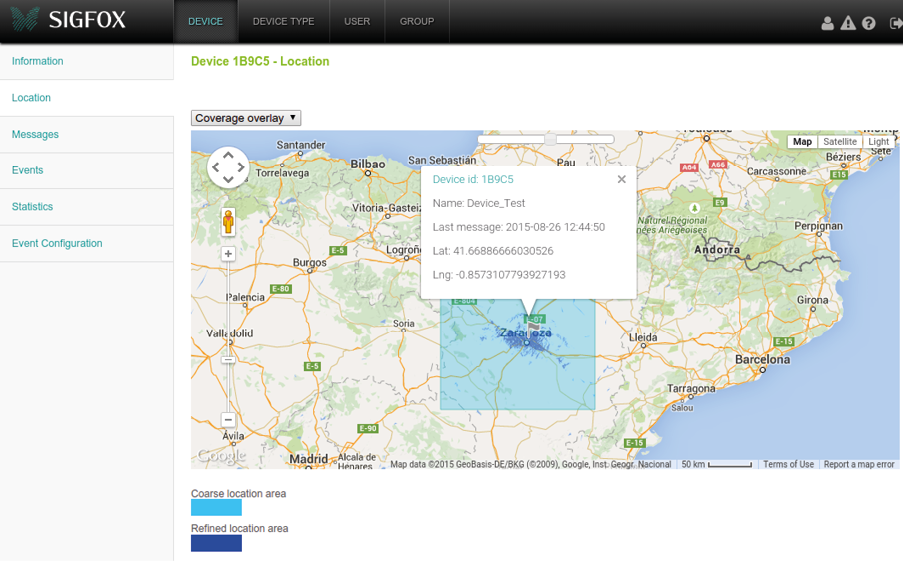This screenshot has width=903, height=561.
Task: Open the Statistics sidebar item
Action: 86,207
